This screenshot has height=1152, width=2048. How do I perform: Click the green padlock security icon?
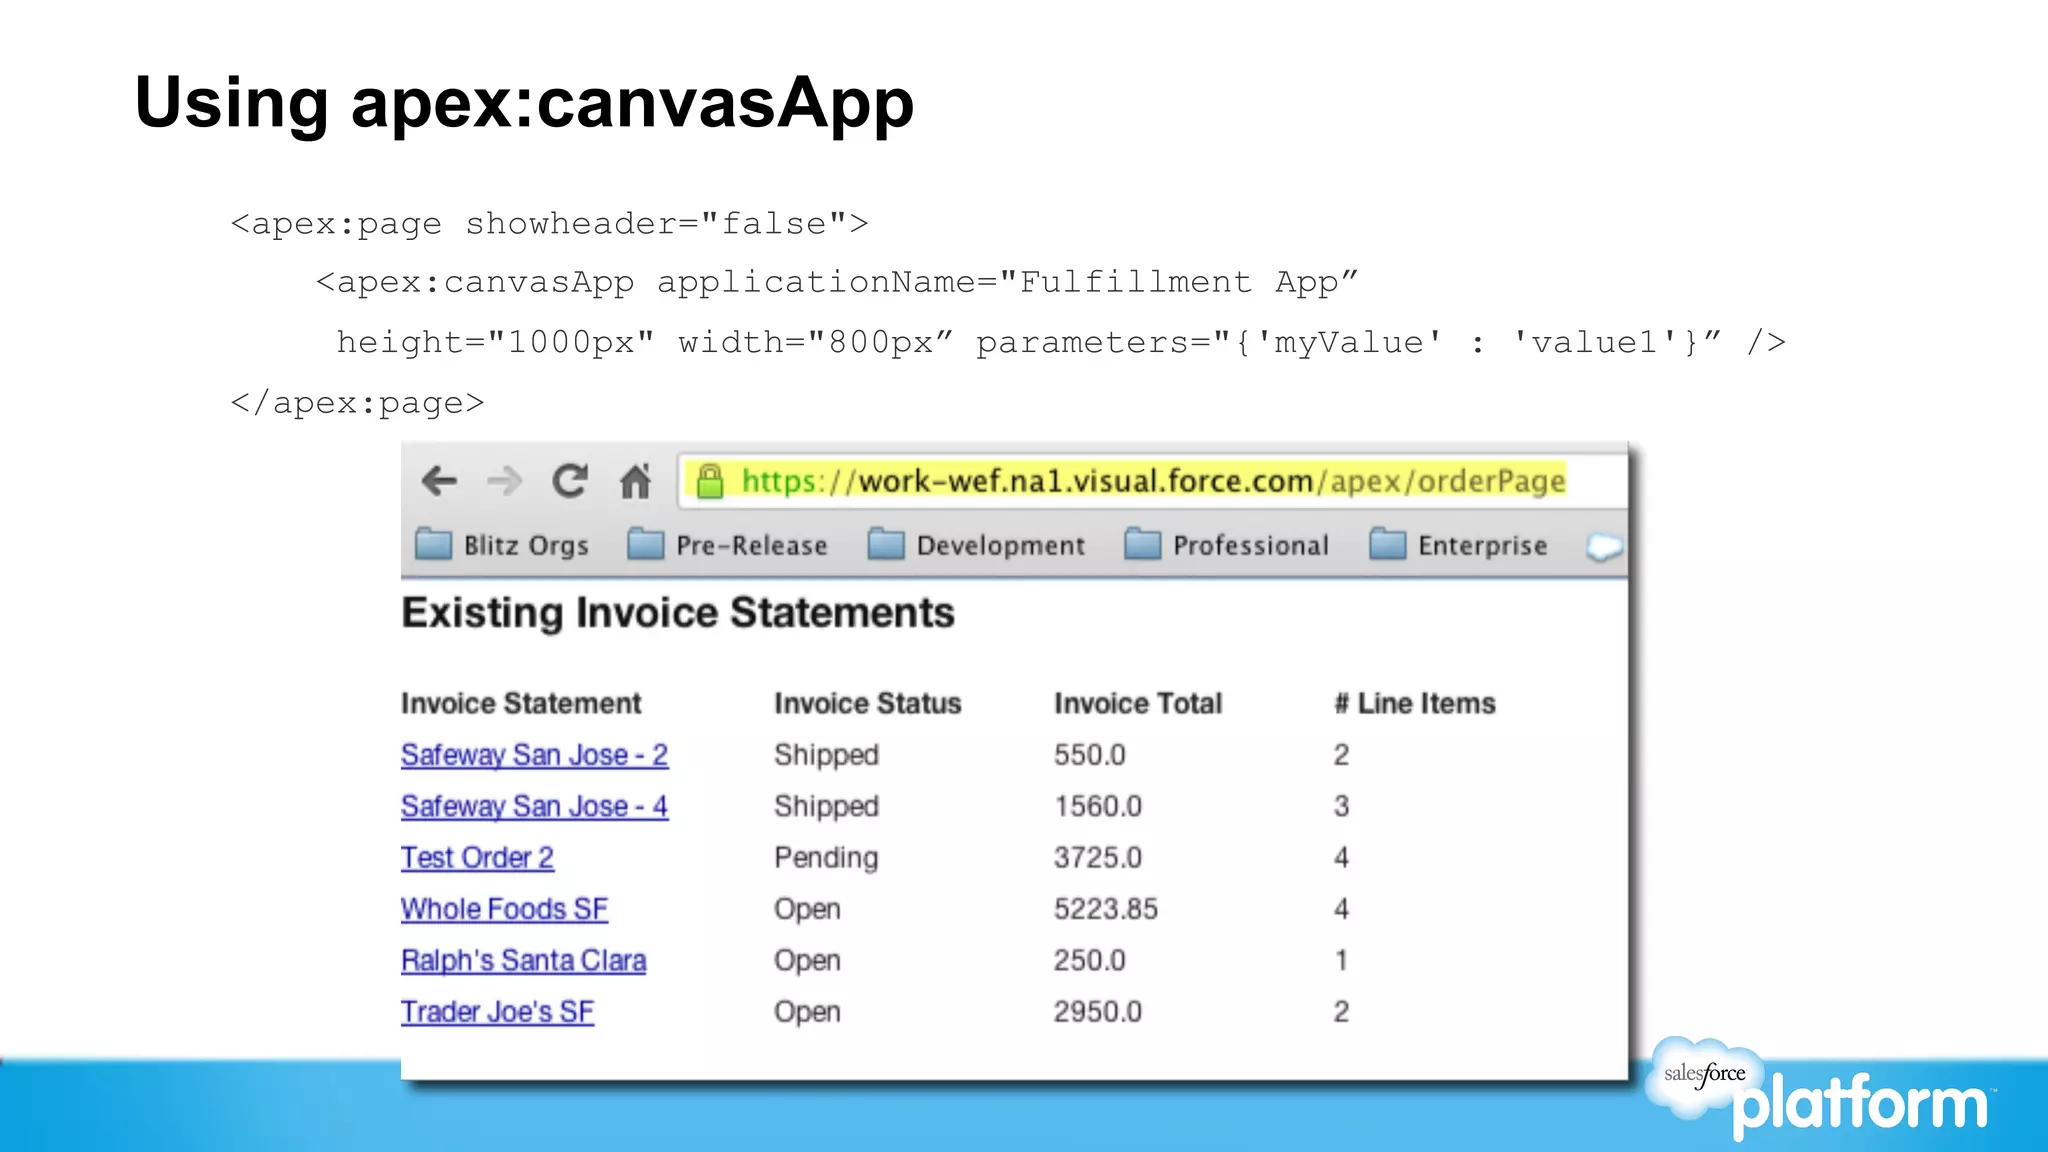[x=710, y=481]
